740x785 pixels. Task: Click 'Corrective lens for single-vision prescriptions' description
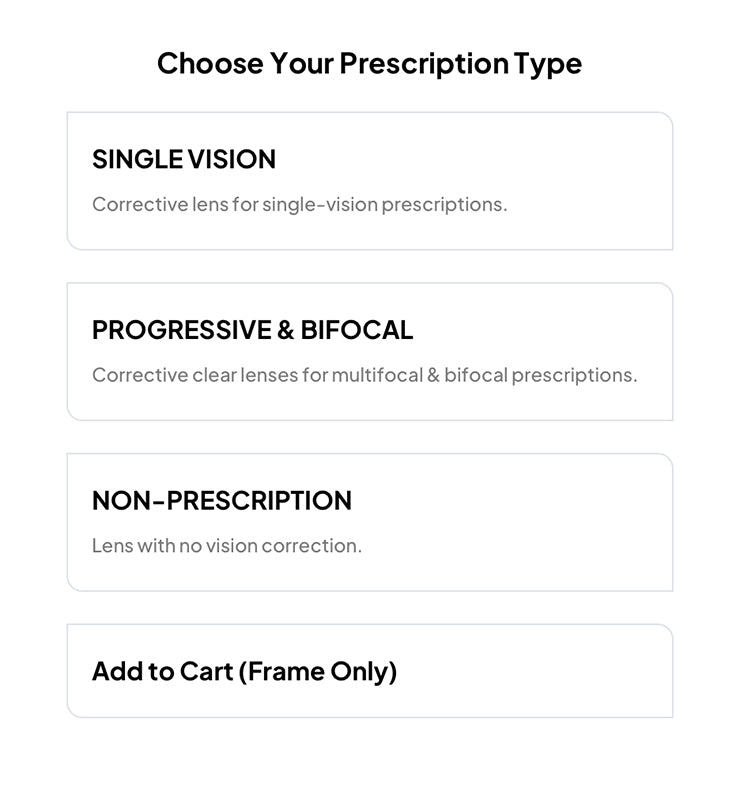click(x=299, y=205)
